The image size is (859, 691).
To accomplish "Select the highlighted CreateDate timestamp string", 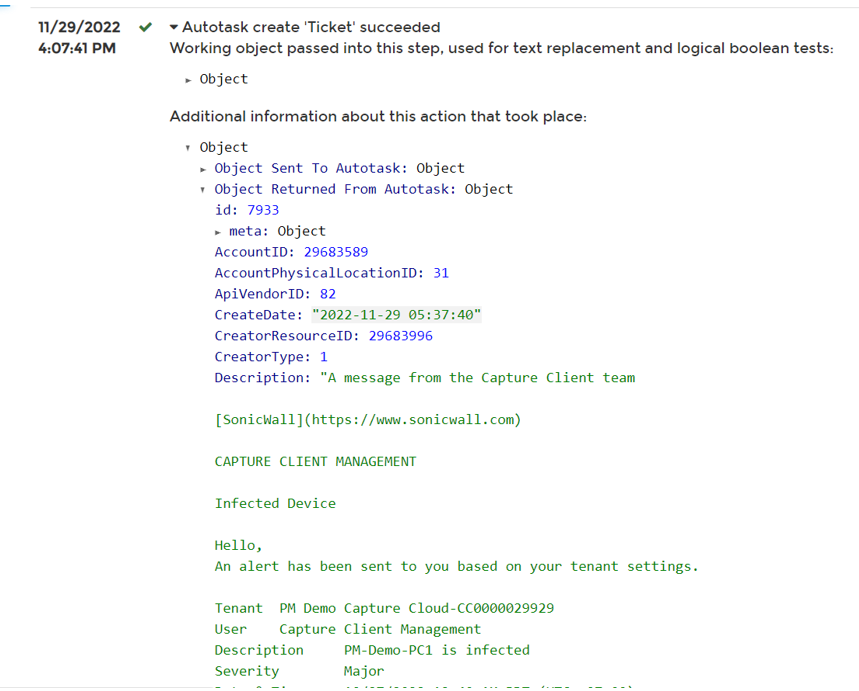I will 396,315.
